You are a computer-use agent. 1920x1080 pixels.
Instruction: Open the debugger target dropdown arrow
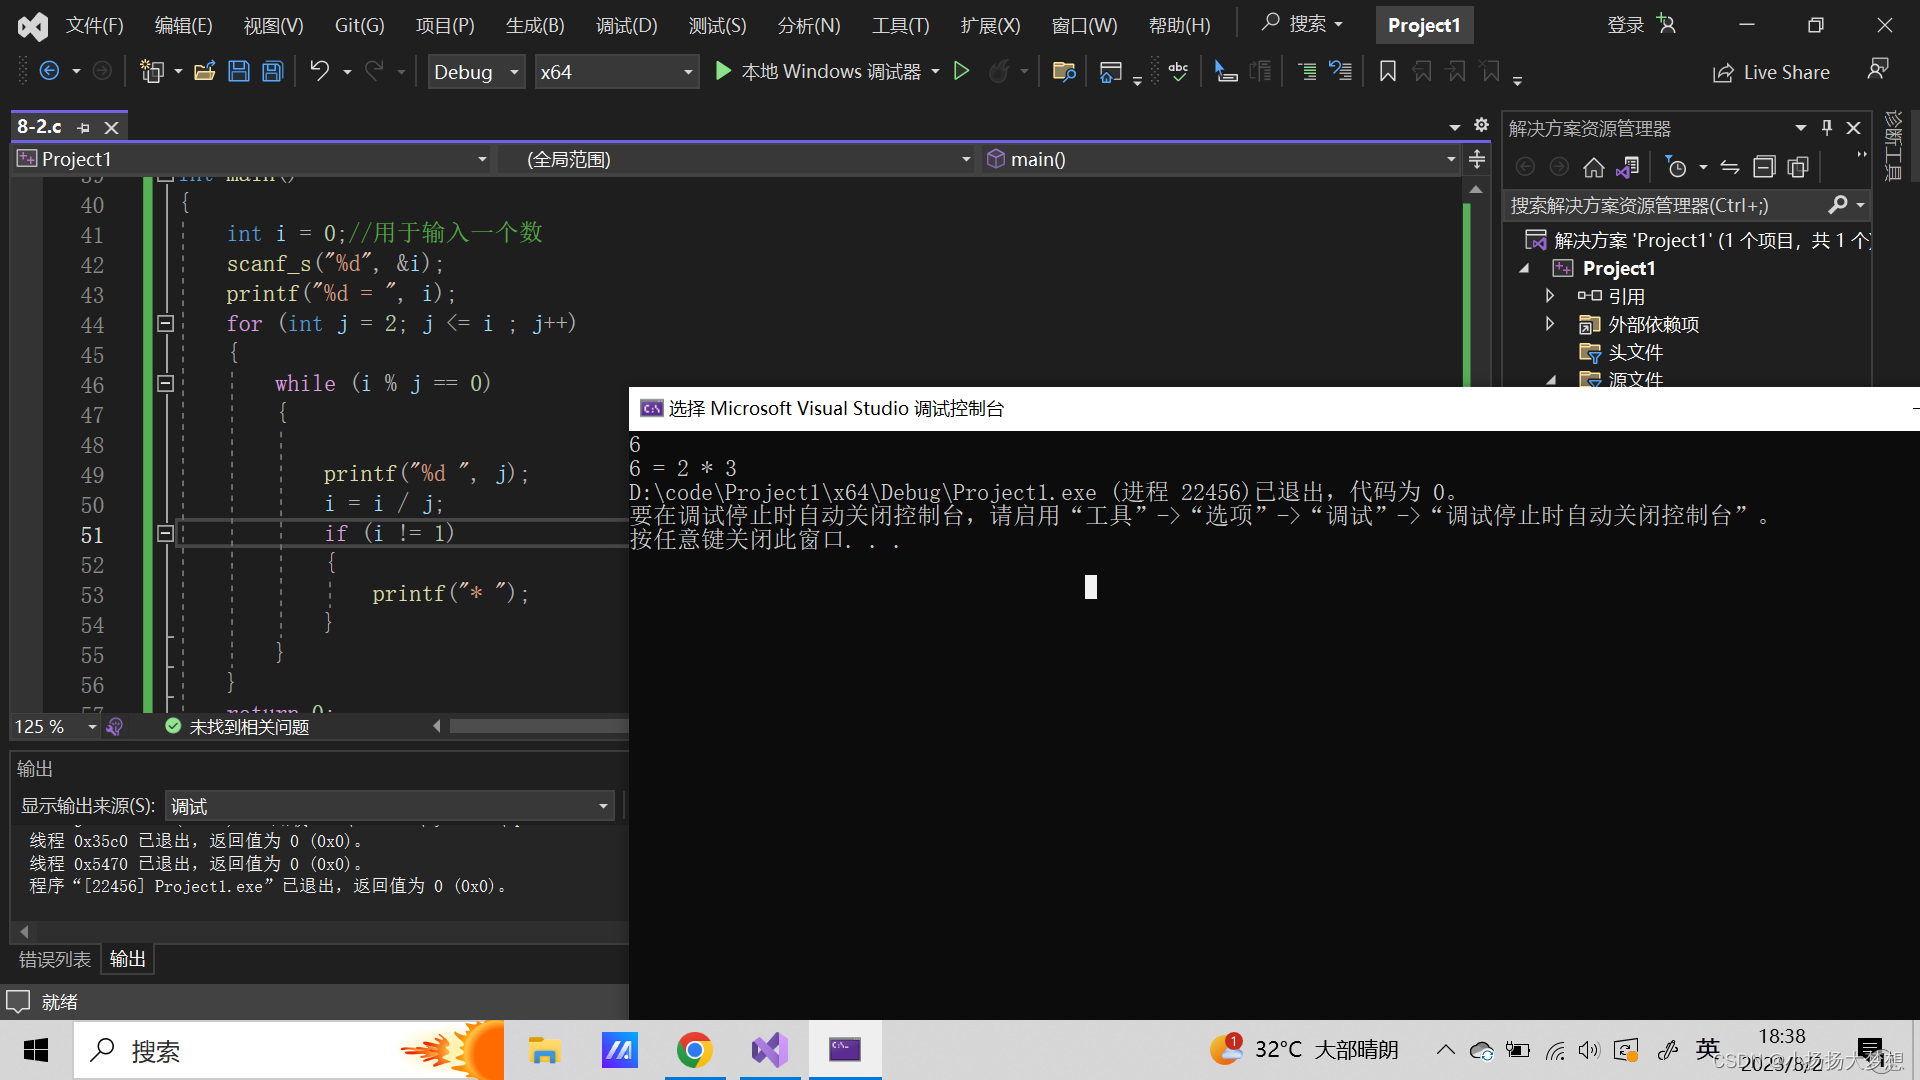[x=936, y=71]
